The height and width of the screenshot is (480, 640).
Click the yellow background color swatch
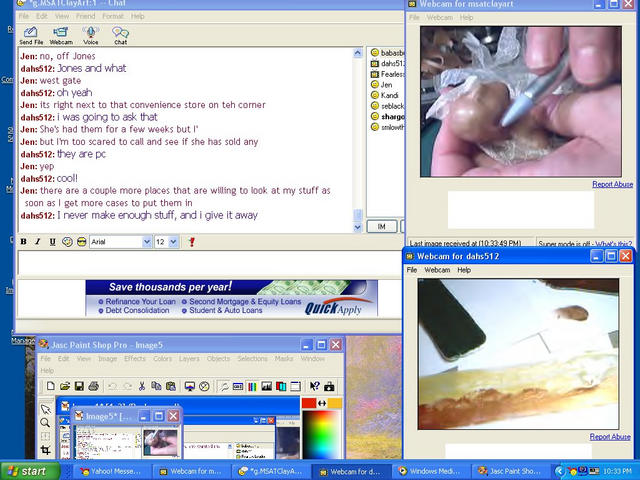point(335,403)
